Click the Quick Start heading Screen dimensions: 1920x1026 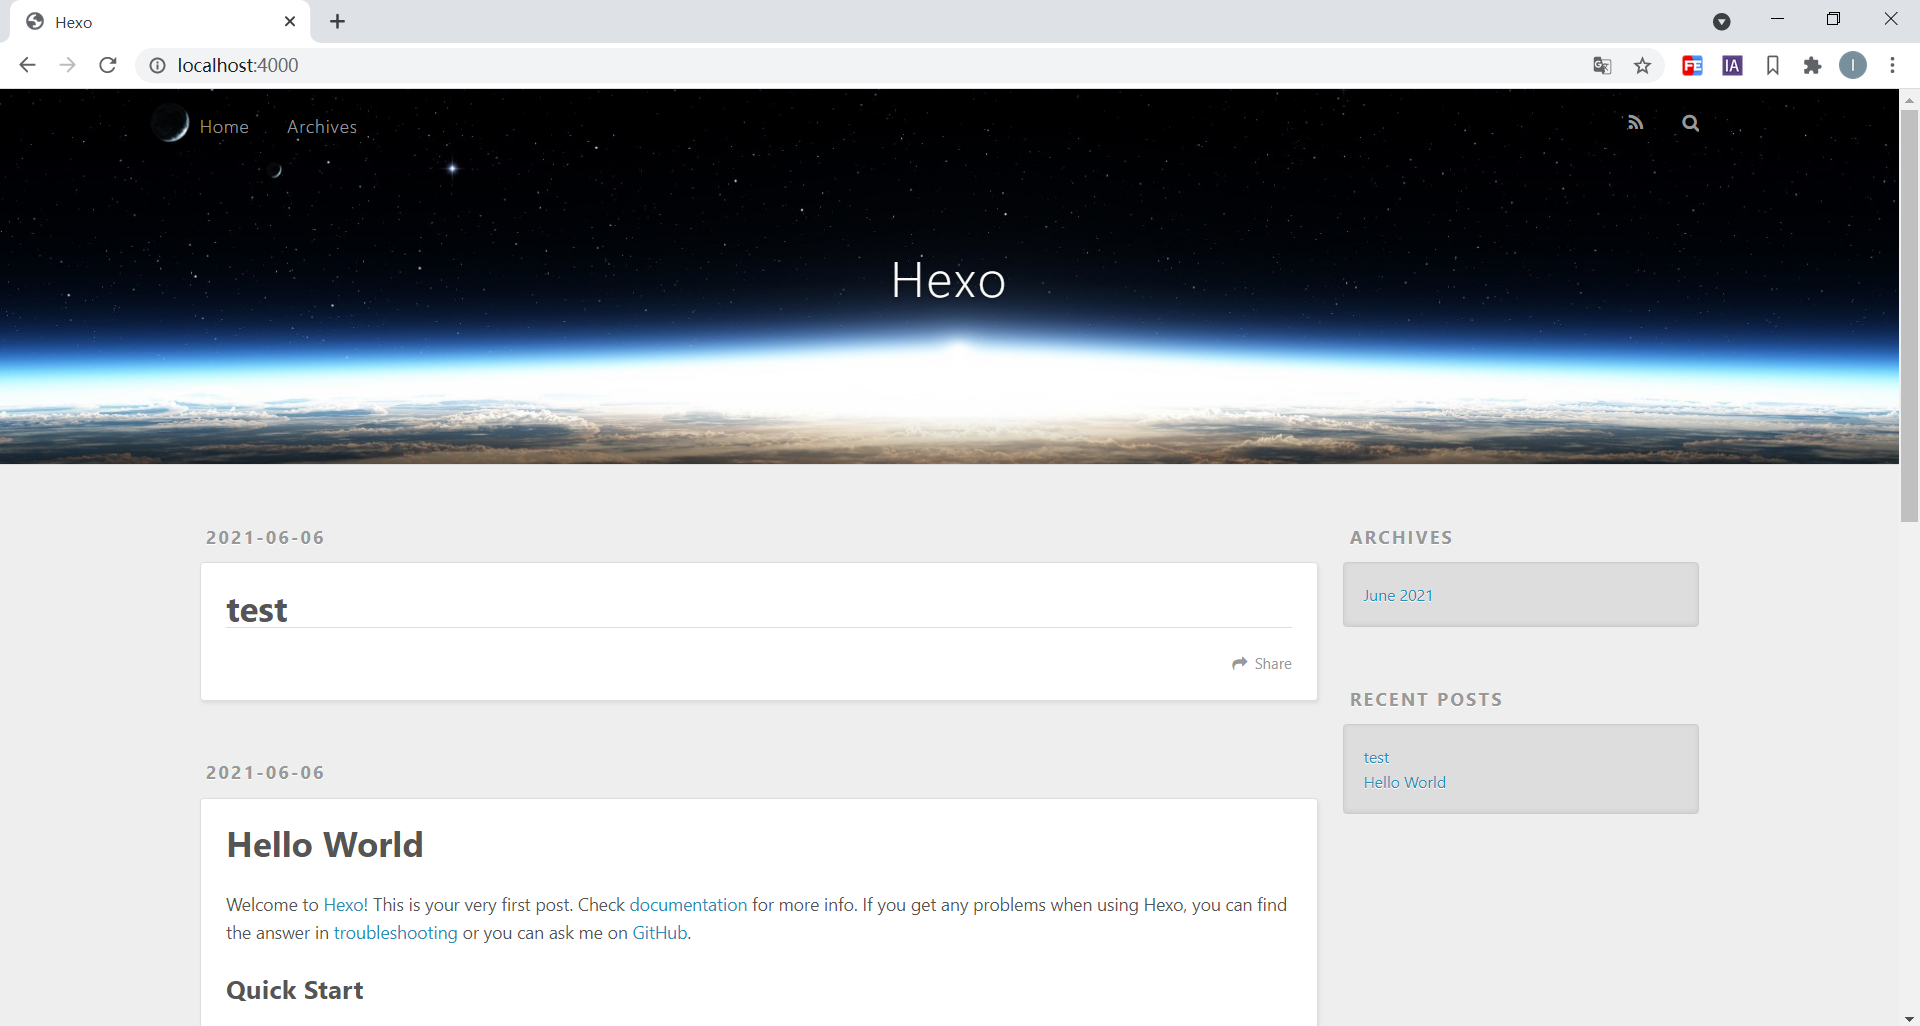[294, 990]
